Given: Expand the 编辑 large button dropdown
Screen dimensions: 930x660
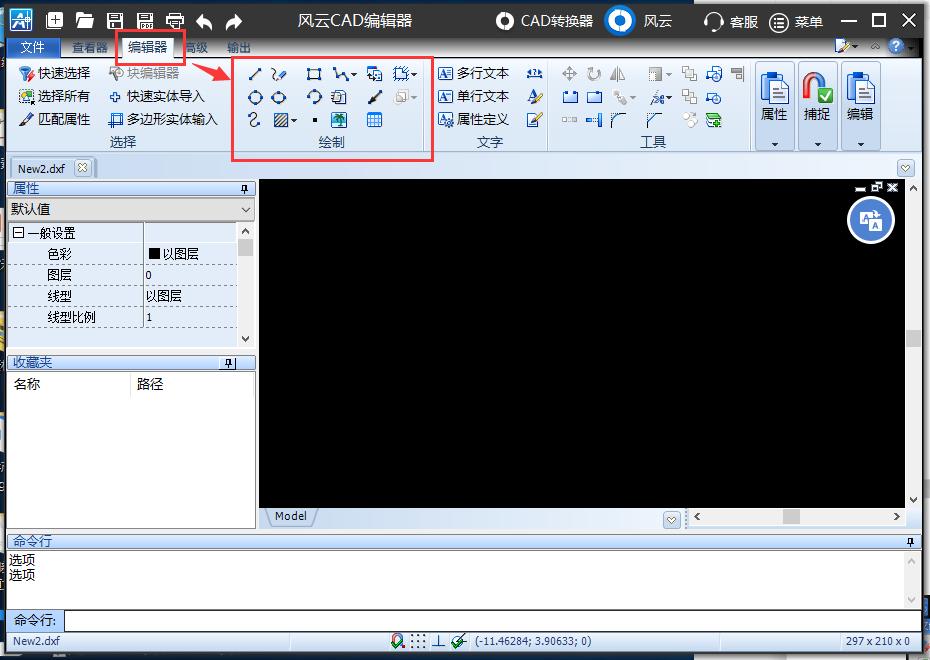Looking at the screenshot, I should 861,144.
